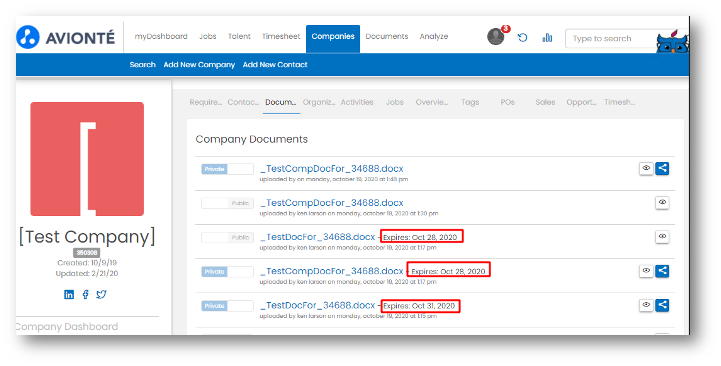Click the Type to search field
The height and width of the screenshot is (366, 721).
point(612,39)
